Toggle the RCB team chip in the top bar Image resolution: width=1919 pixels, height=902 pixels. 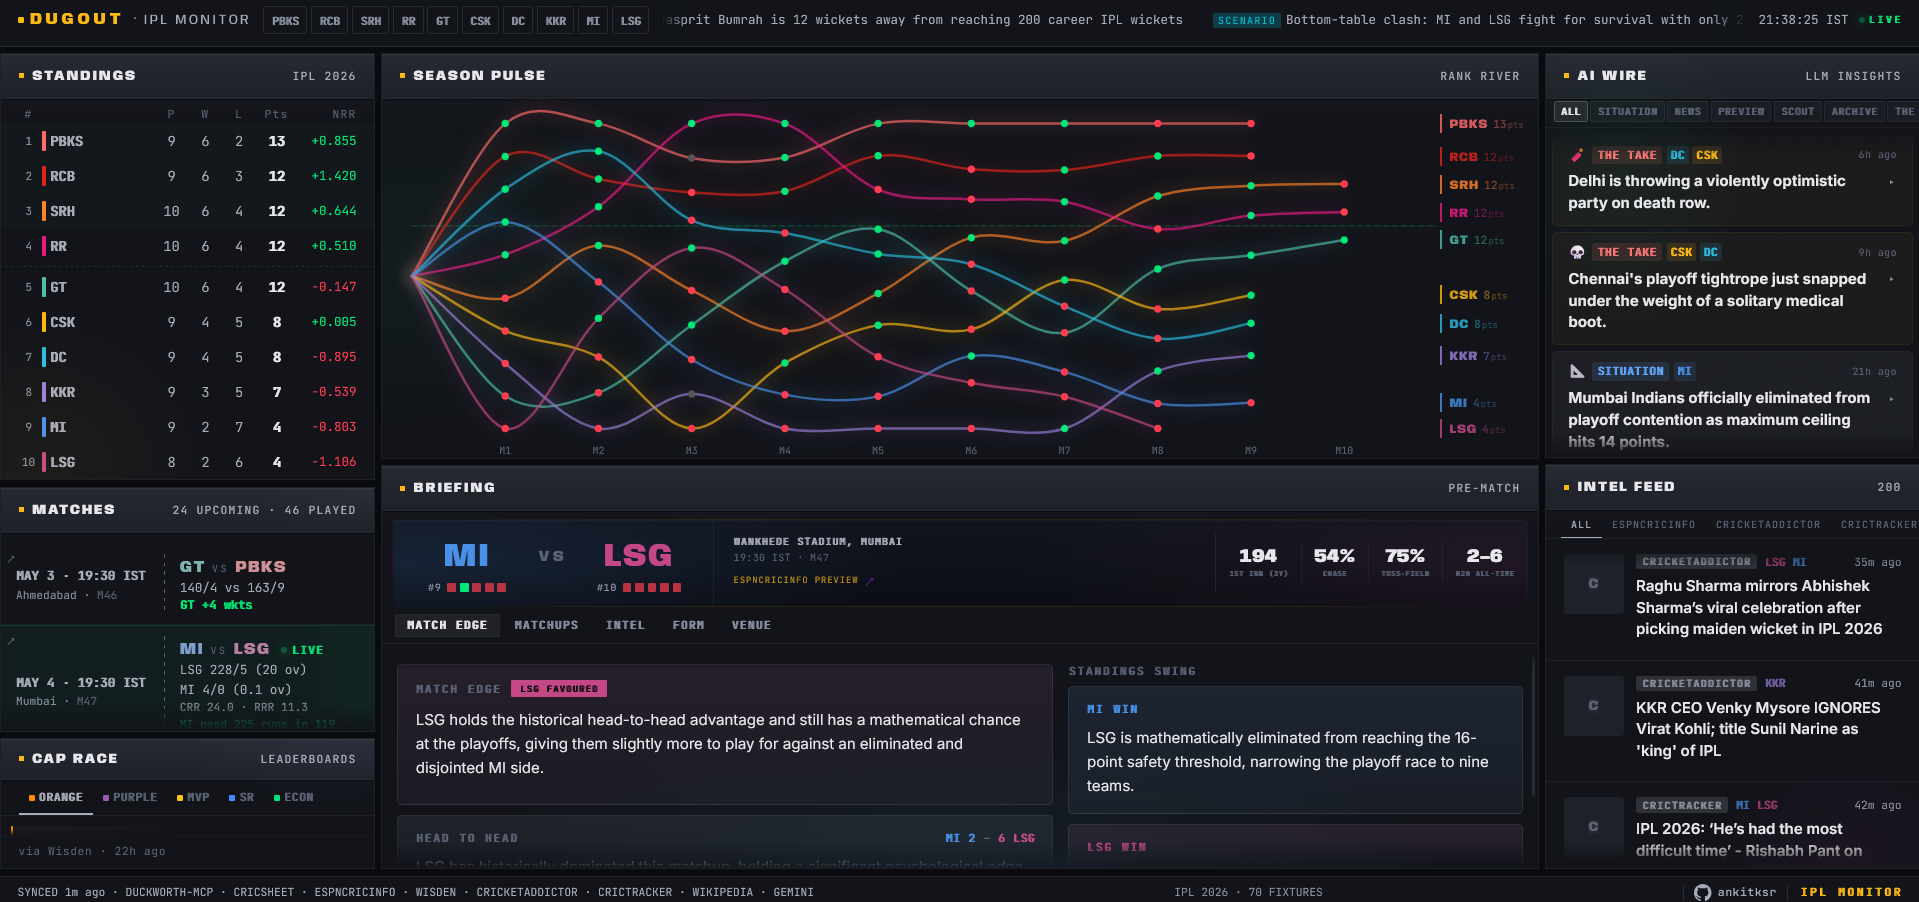tap(330, 20)
